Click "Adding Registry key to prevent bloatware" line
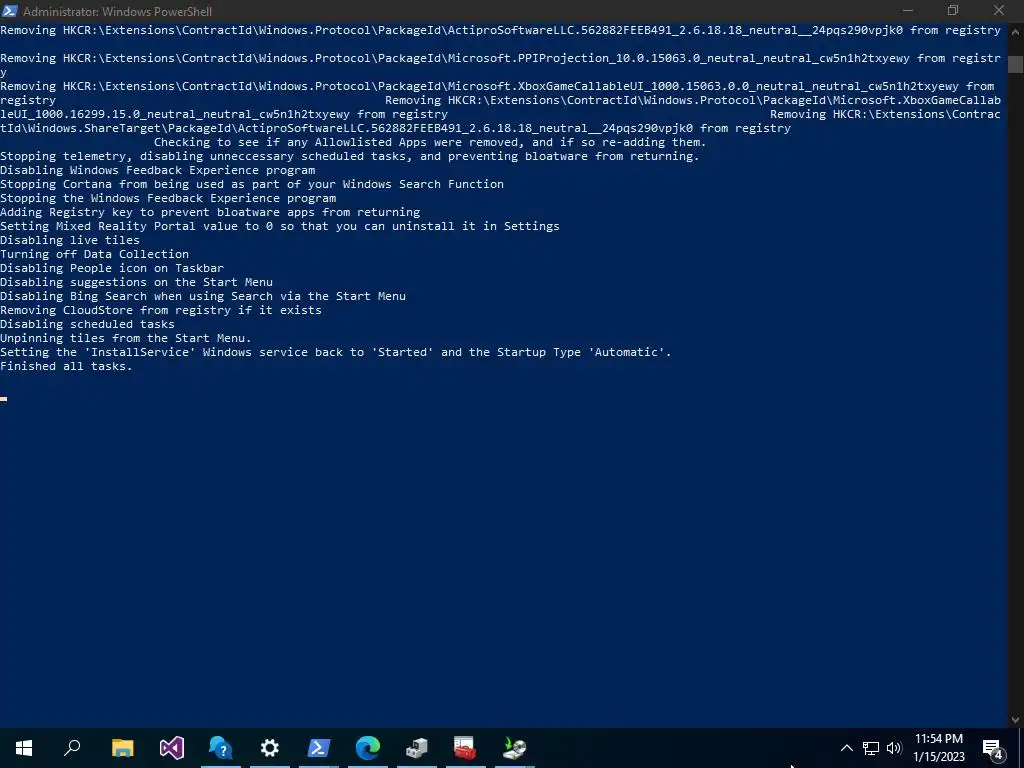The height and width of the screenshot is (768, 1024). click(x=210, y=212)
